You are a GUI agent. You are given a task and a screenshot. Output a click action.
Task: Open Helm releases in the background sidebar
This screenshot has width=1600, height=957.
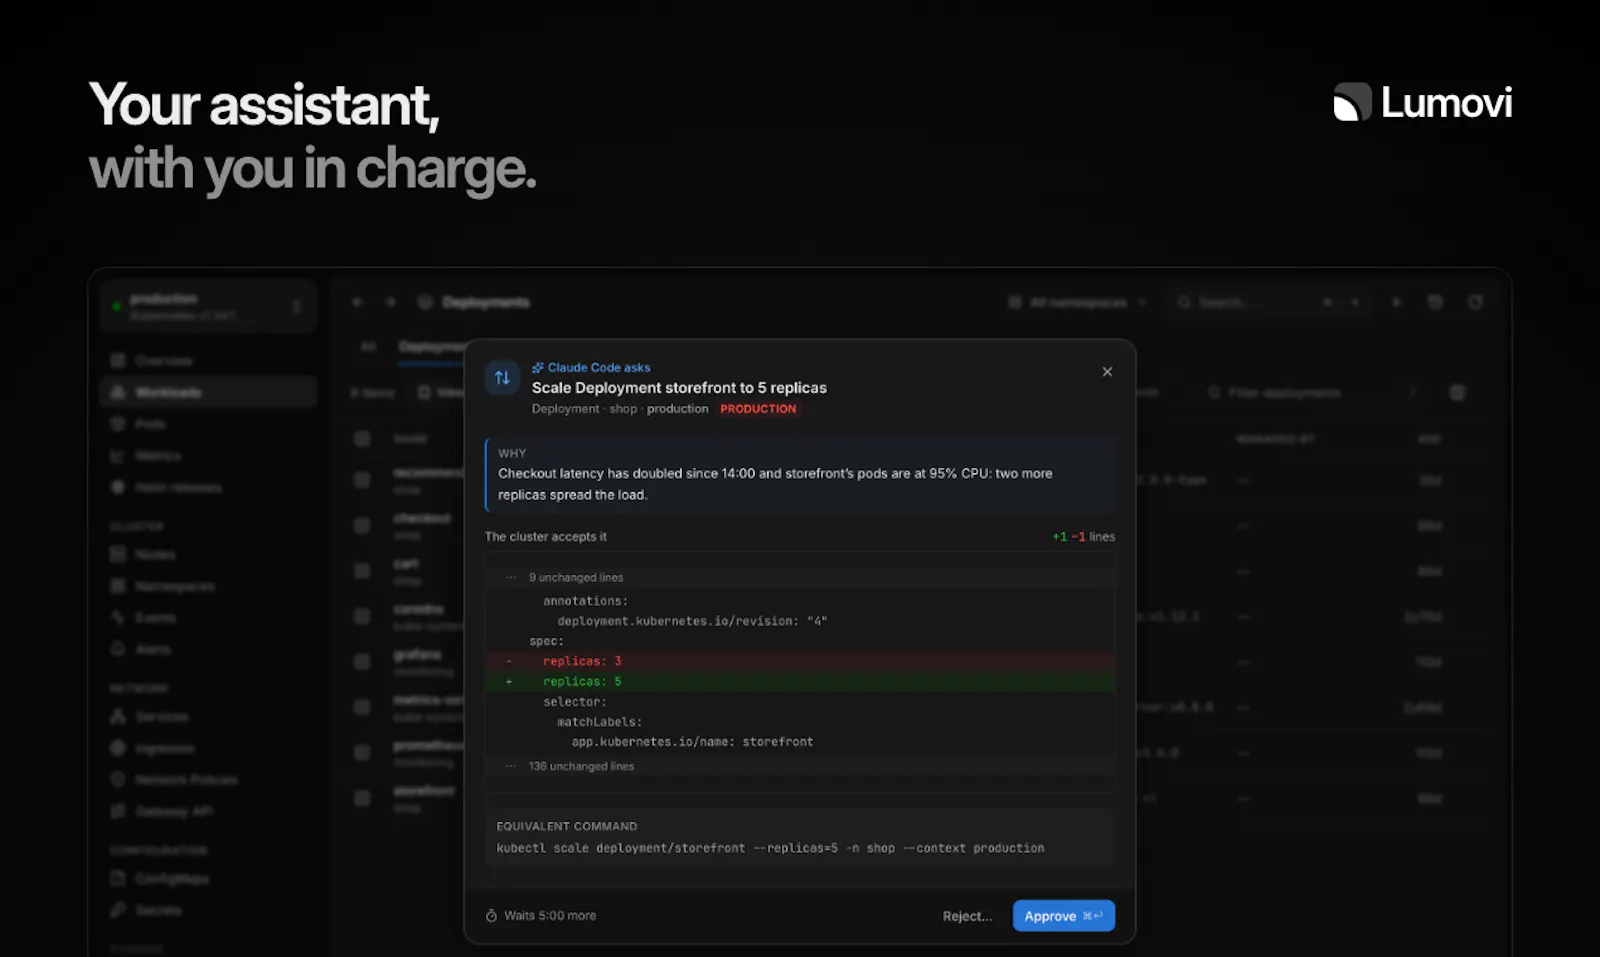209,487
